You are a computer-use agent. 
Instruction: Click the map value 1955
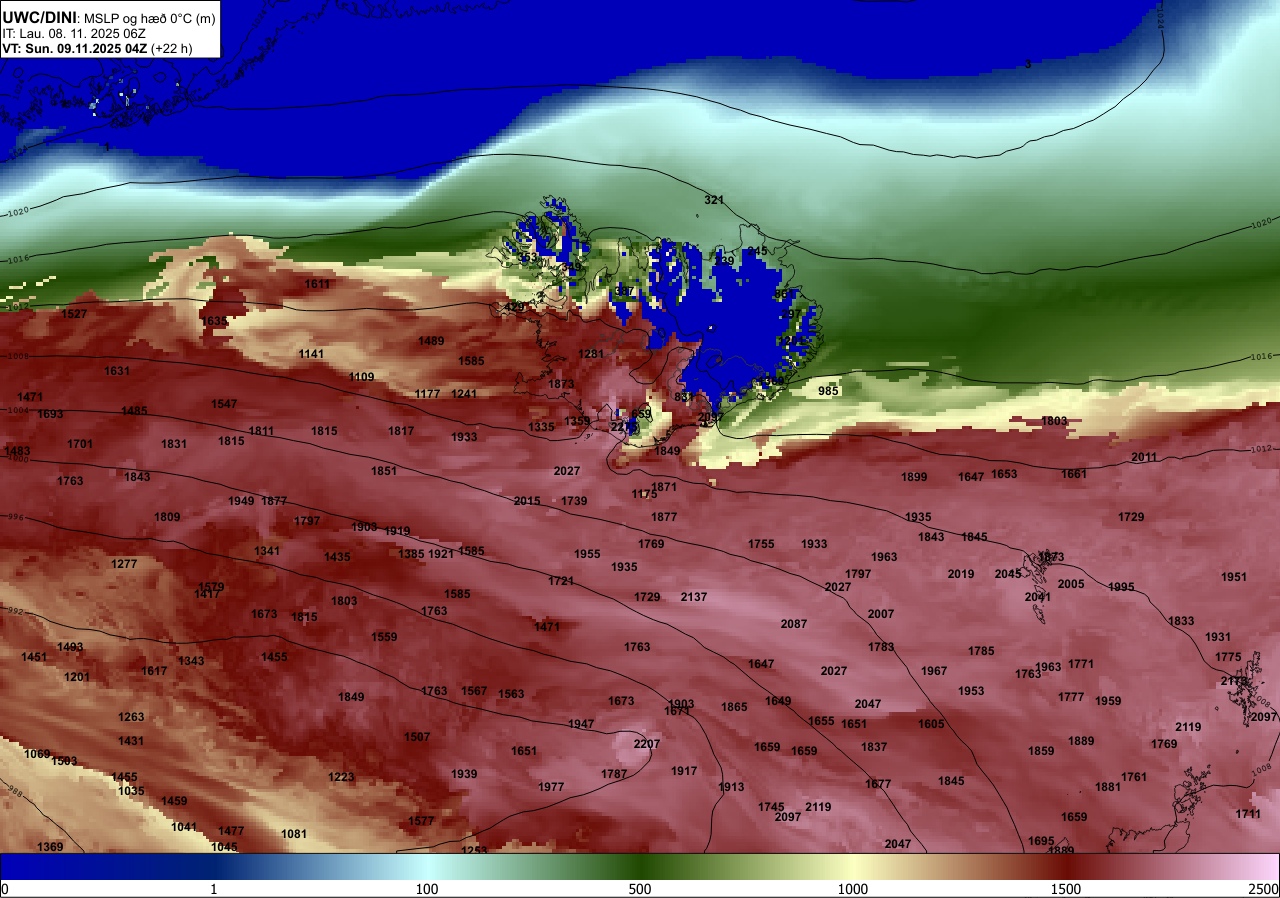(587, 554)
